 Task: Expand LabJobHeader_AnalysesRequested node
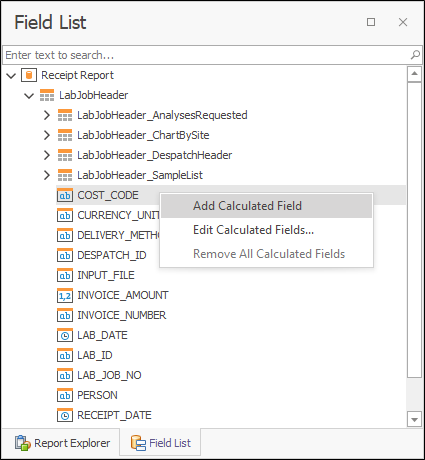(x=47, y=115)
